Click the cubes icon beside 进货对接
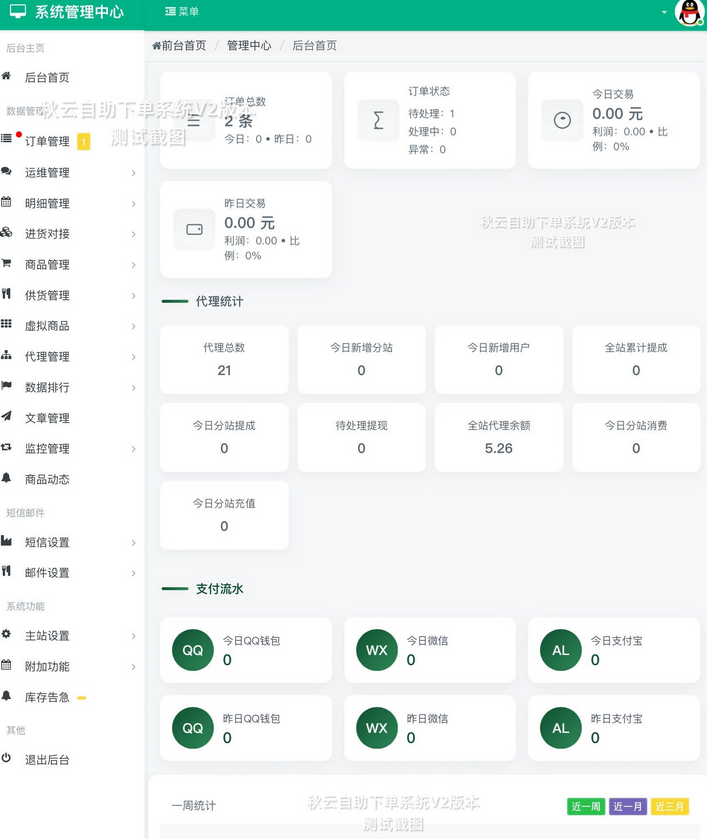 click(6, 232)
